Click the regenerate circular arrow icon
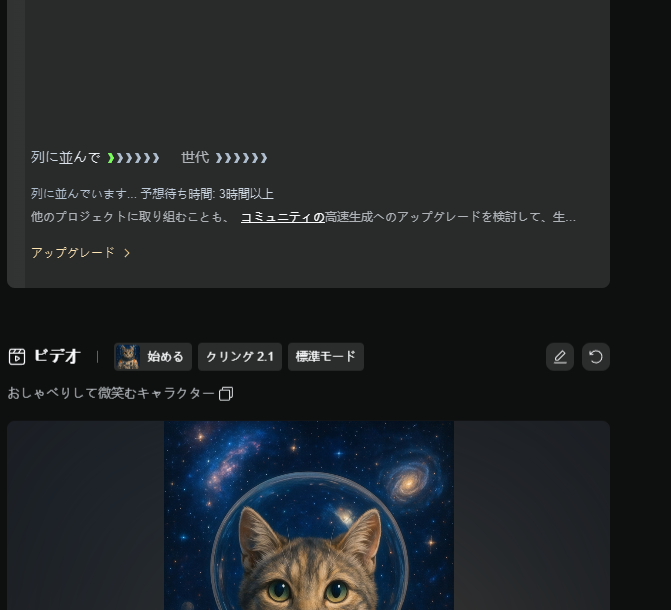Viewport: 671px width, 610px height. [x=596, y=357]
